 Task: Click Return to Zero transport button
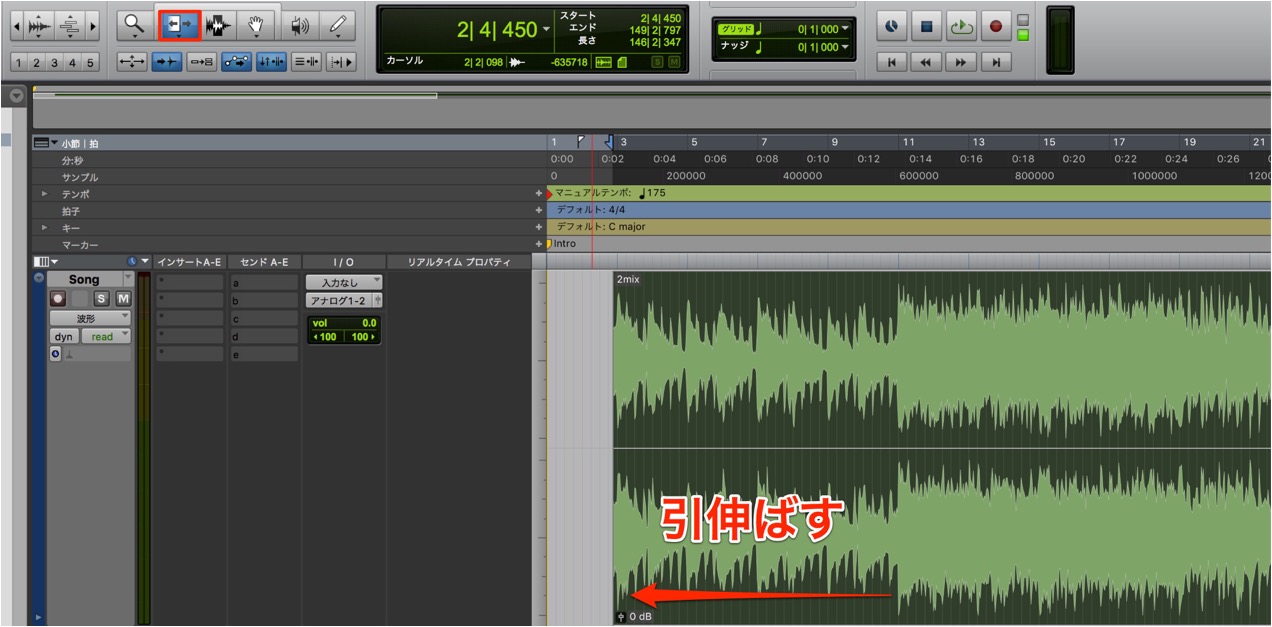point(892,62)
